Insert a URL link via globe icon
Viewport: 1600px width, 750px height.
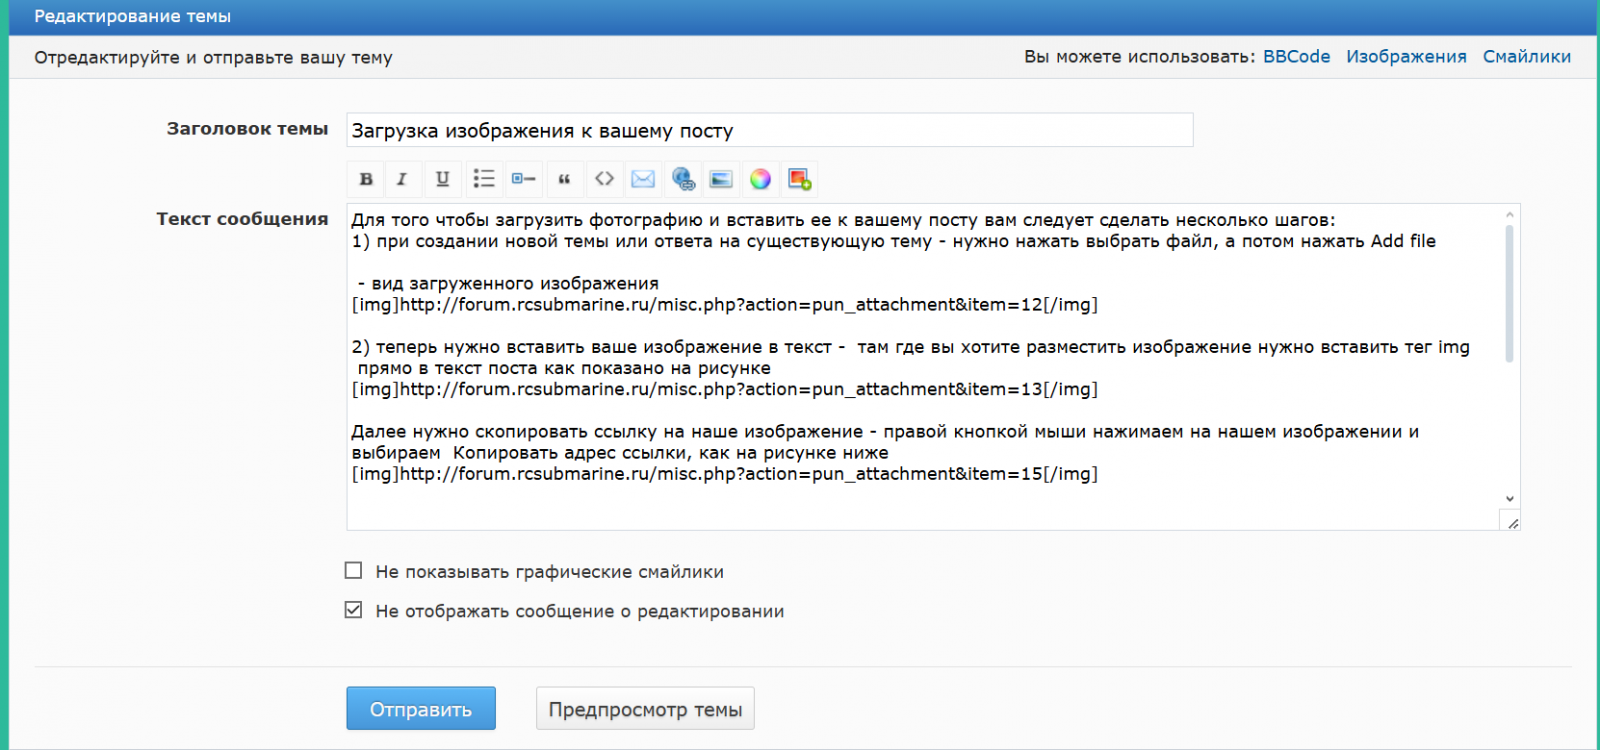pyautogui.click(x=683, y=179)
